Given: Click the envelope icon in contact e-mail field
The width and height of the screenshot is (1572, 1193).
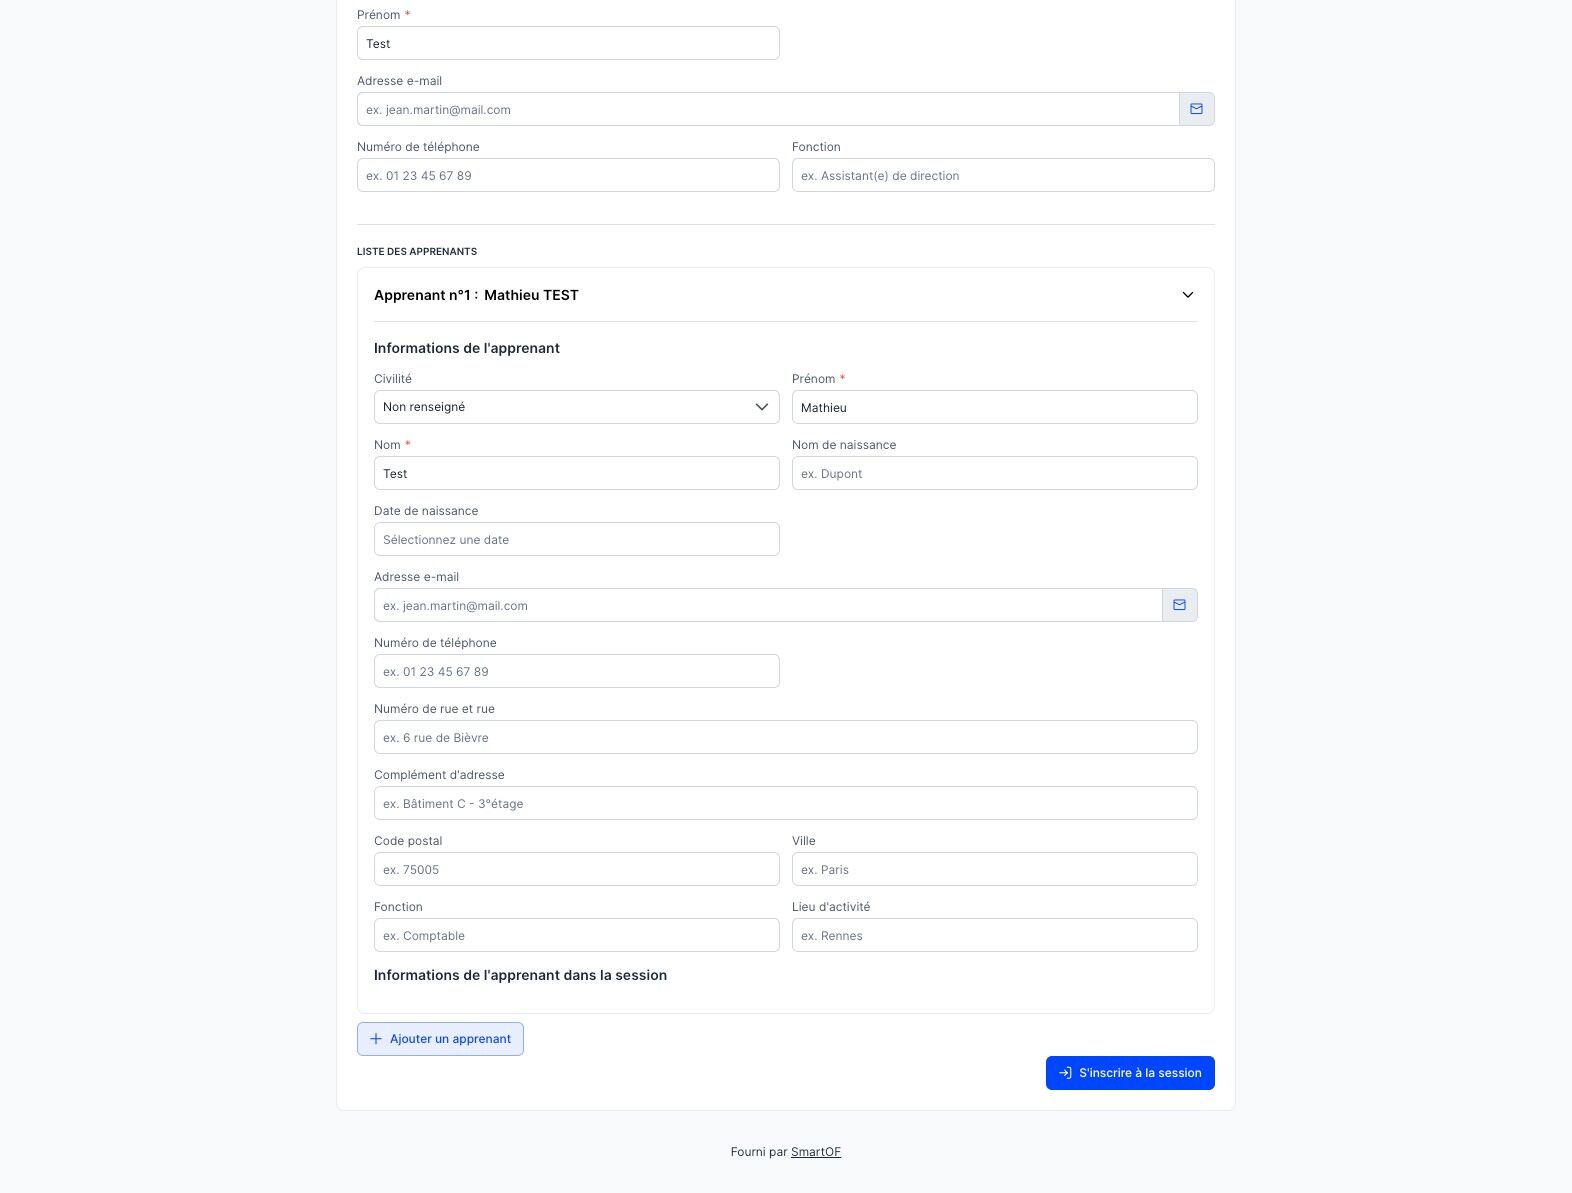Looking at the screenshot, I should click(1196, 109).
